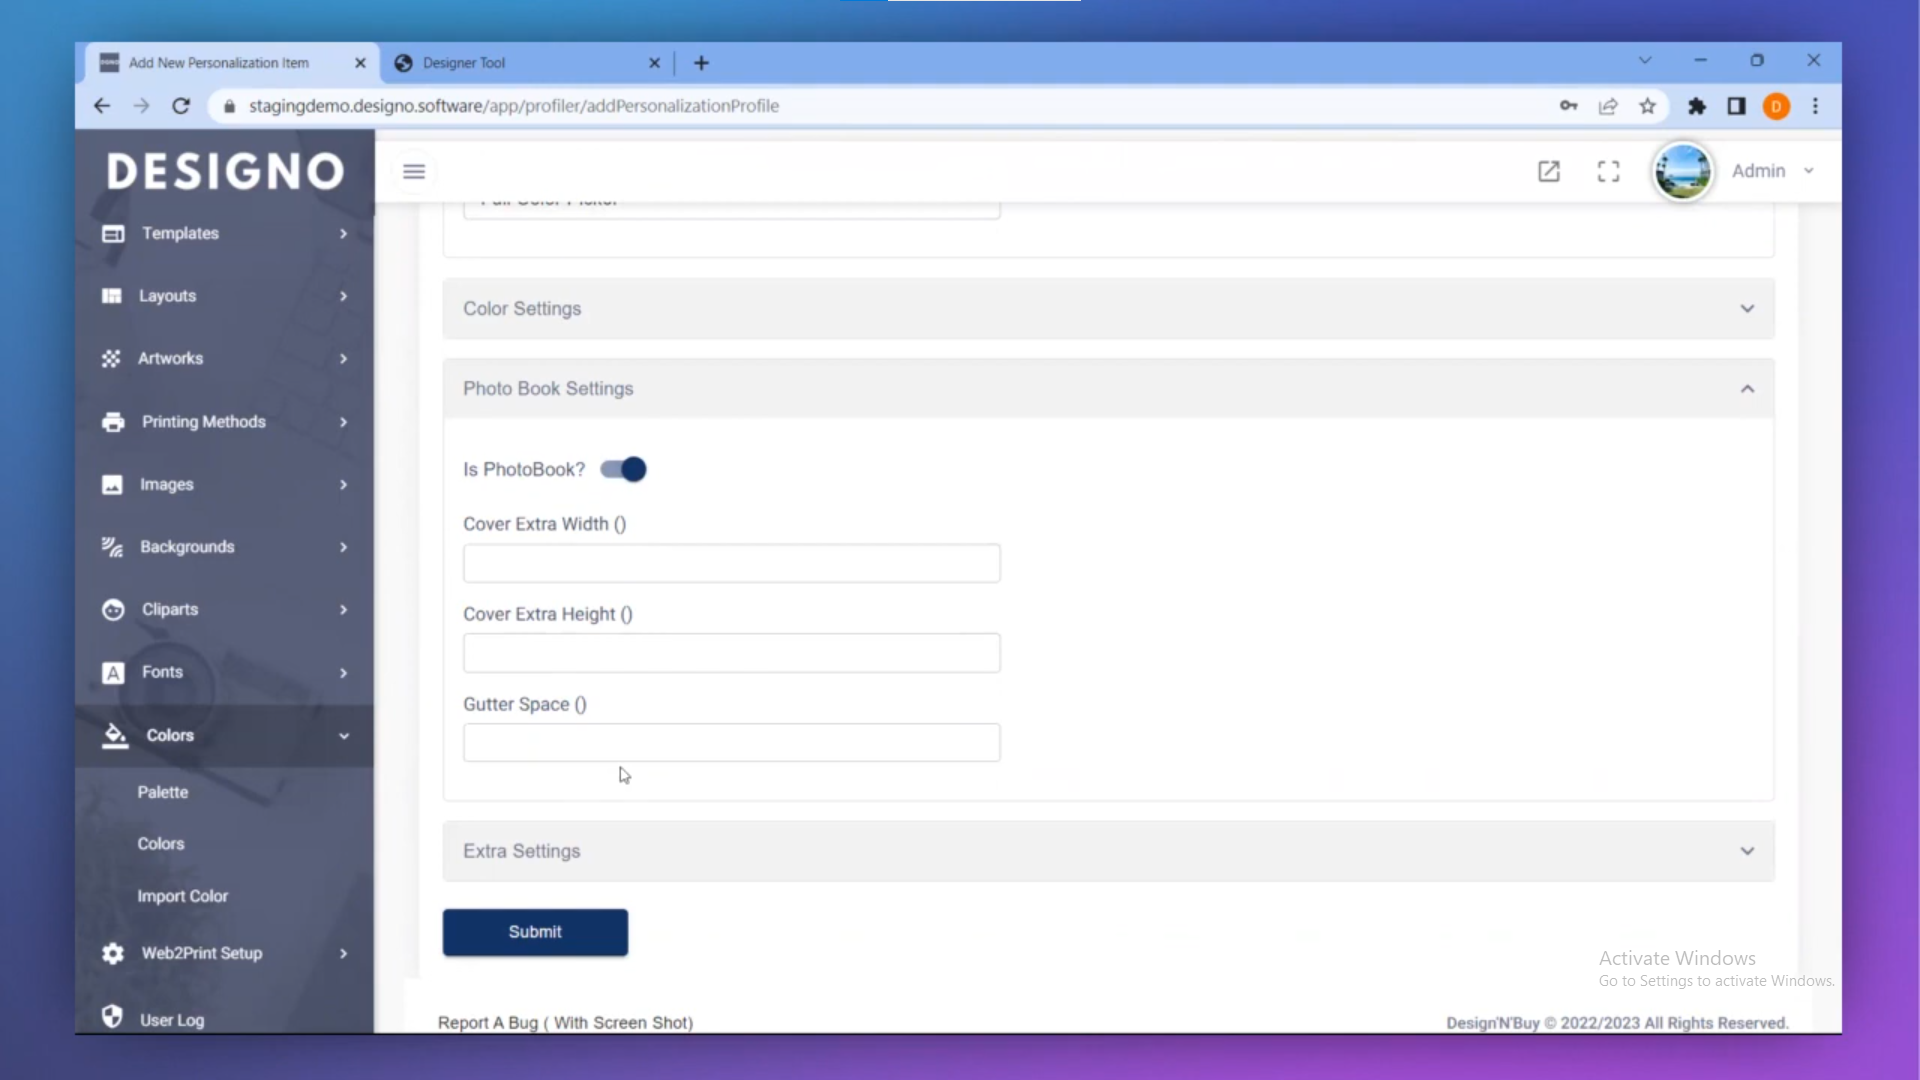This screenshot has width=1920, height=1080.
Task: Bookmark page with star icon
Action: 1647,106
